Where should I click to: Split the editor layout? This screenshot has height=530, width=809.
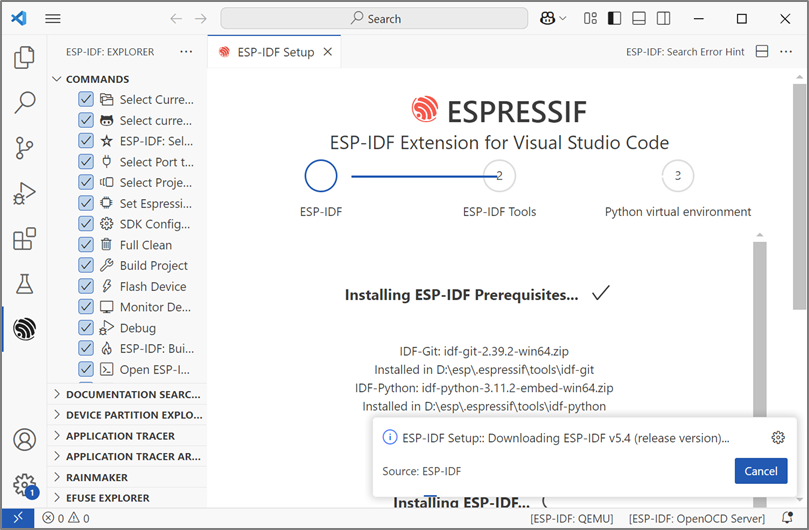click(x=762, y=52)
